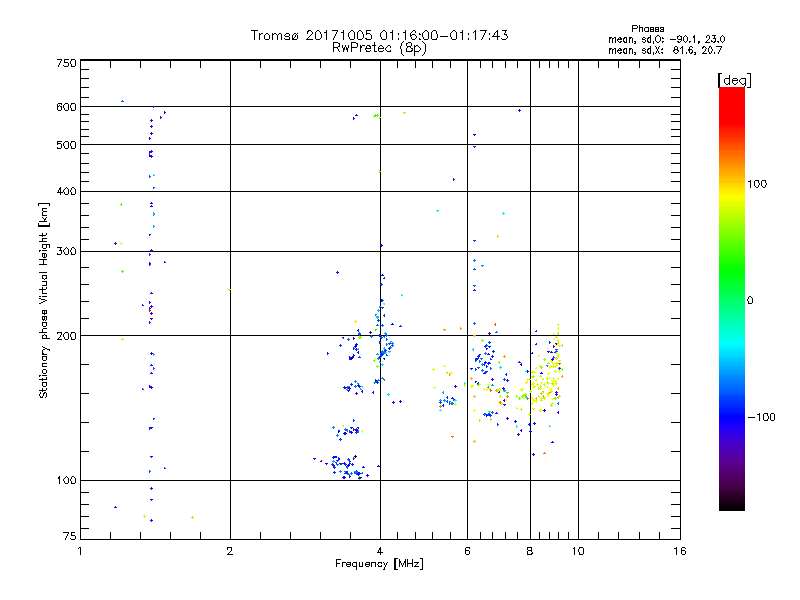Click the colorbar '100' tick label
Image resolution: width=800 pixels, height=600 pixels.
757,184
